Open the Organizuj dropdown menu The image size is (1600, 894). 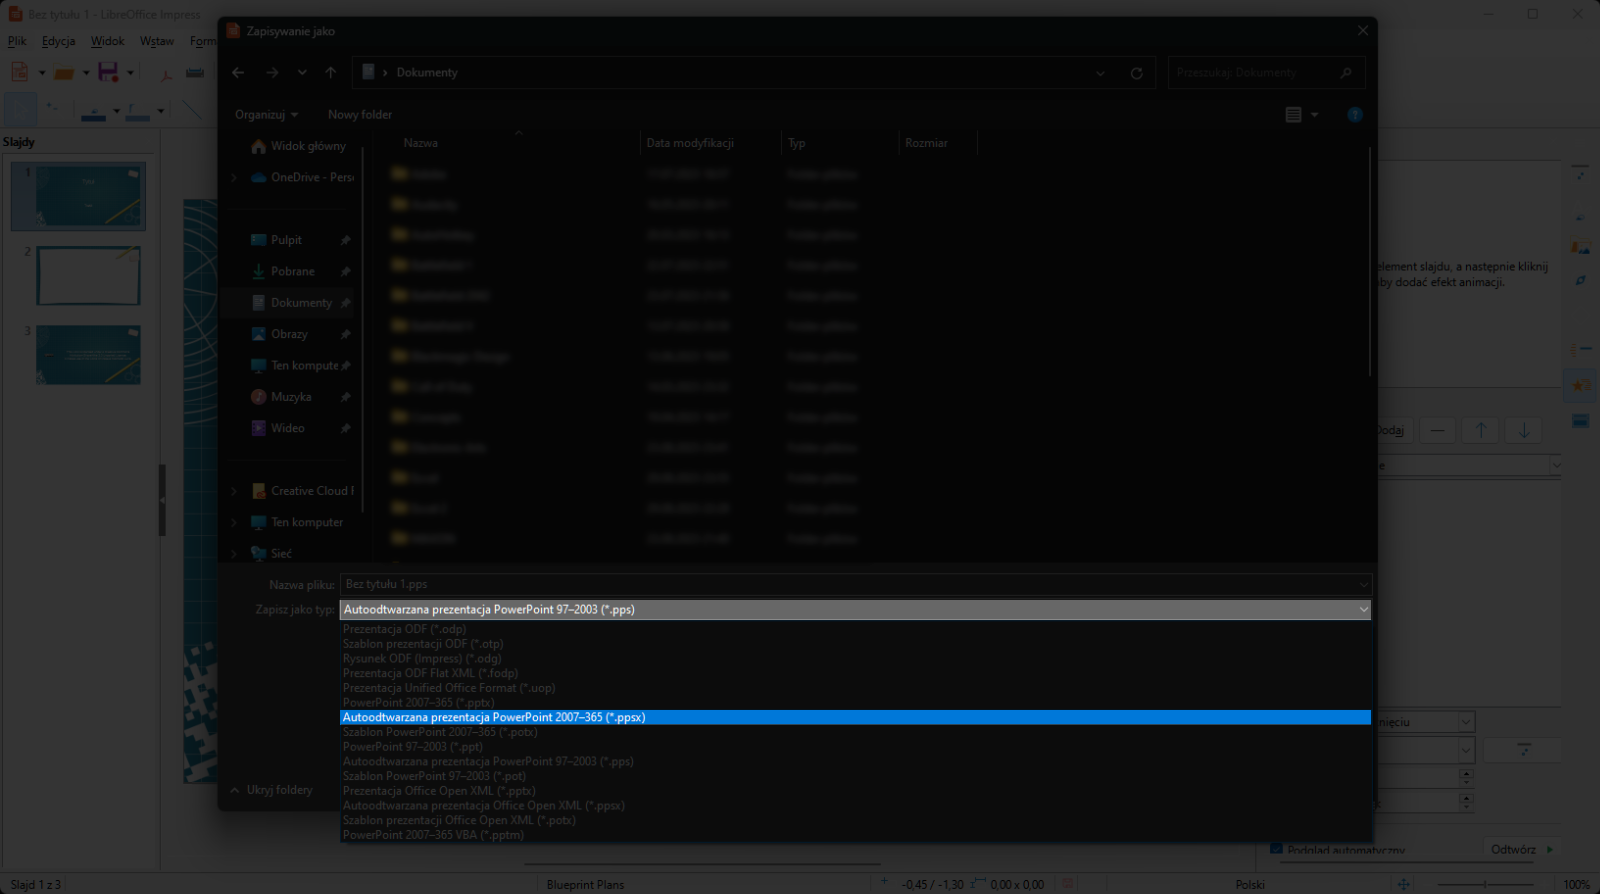click(266, 115)
